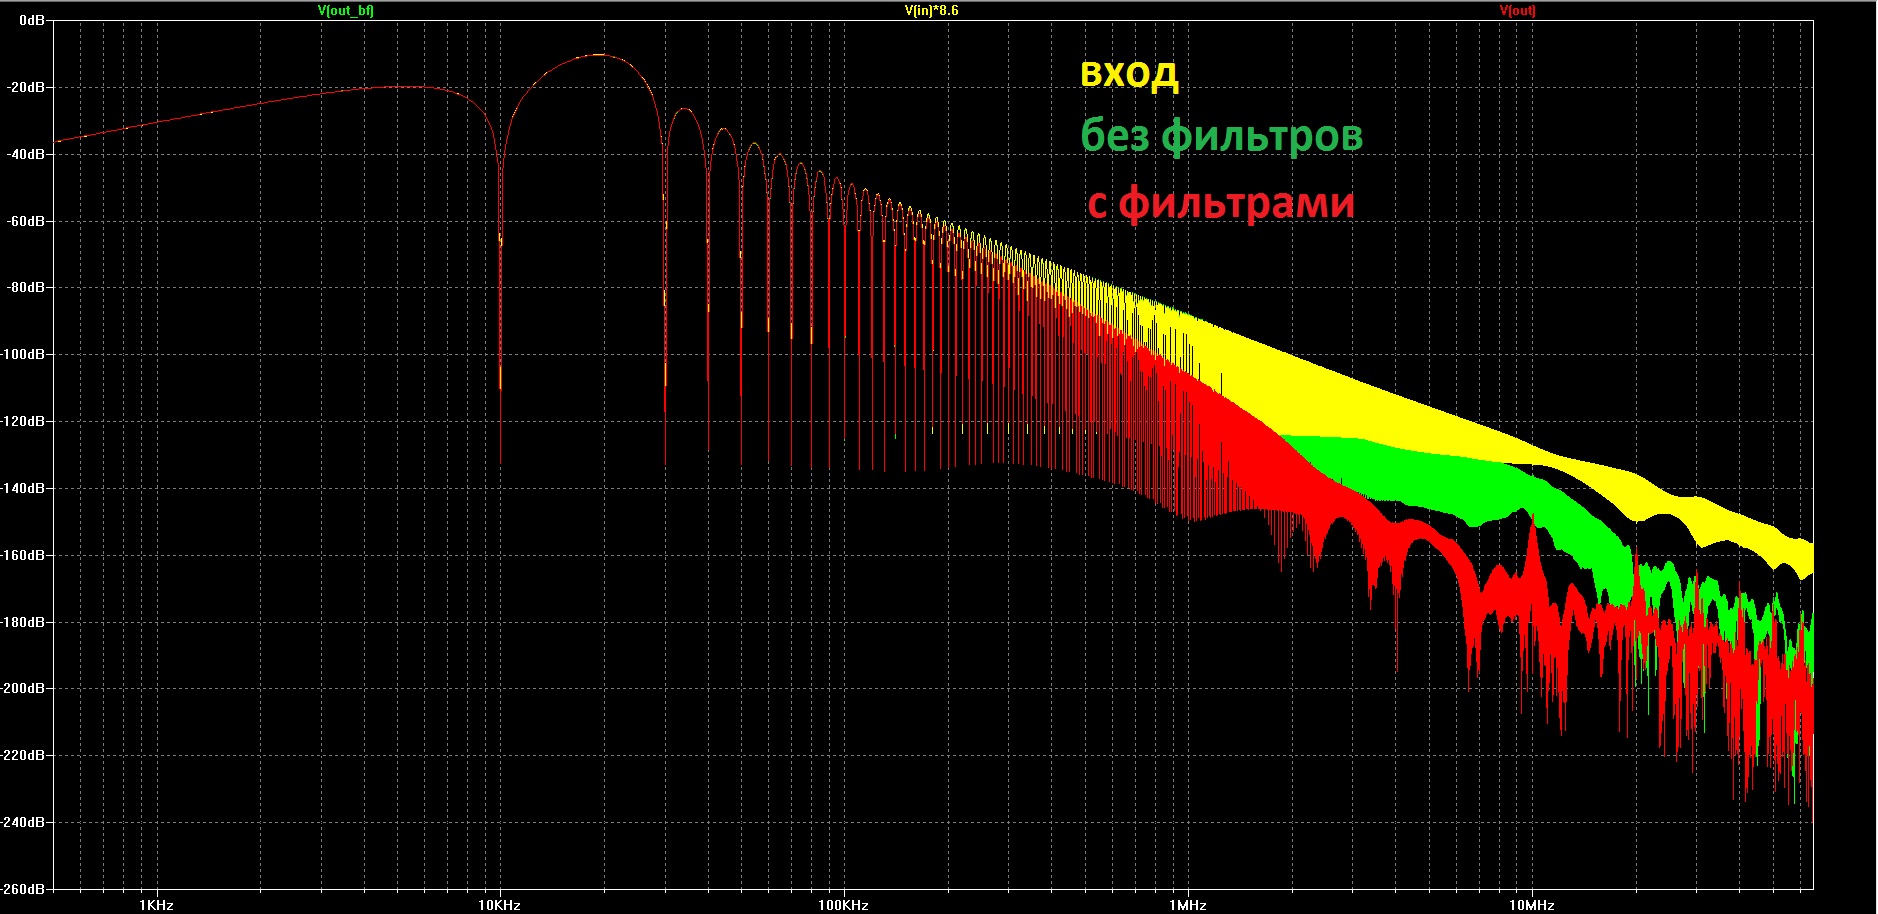This screenshot has width=1878, height=914.
Task: Click the -160dB vertical axis label
Action: 23,555
